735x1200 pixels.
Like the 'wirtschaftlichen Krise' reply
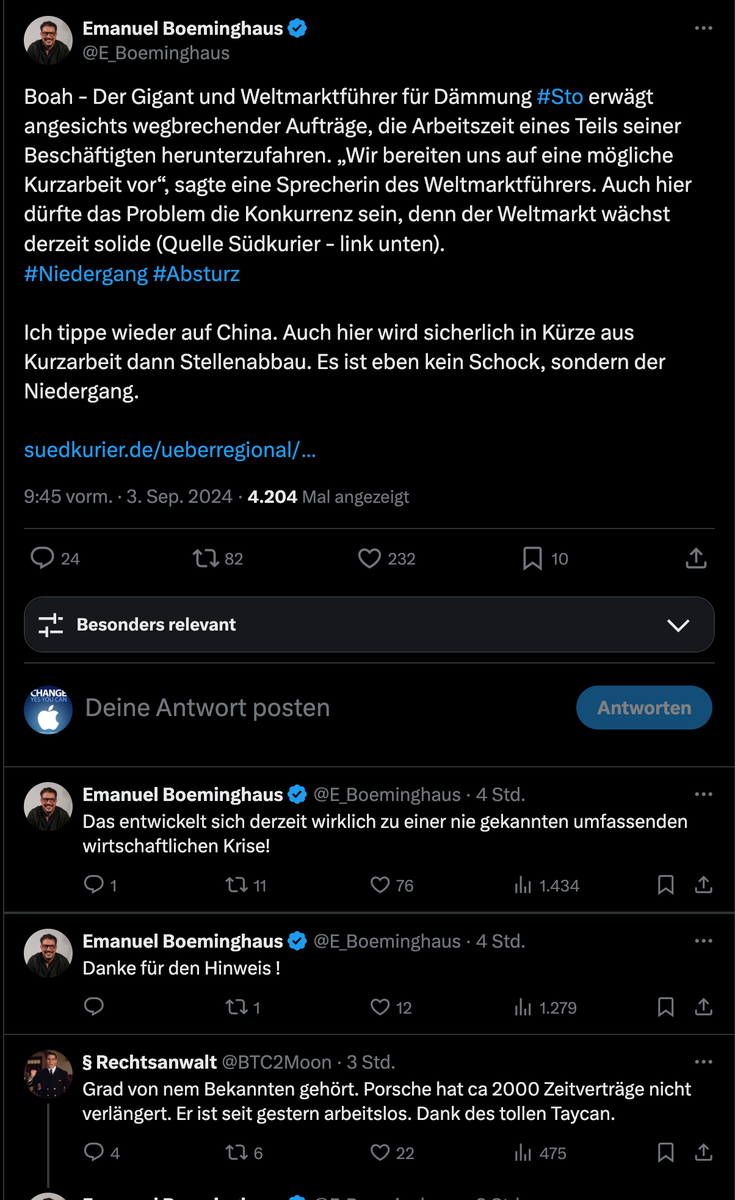point(380,885)
